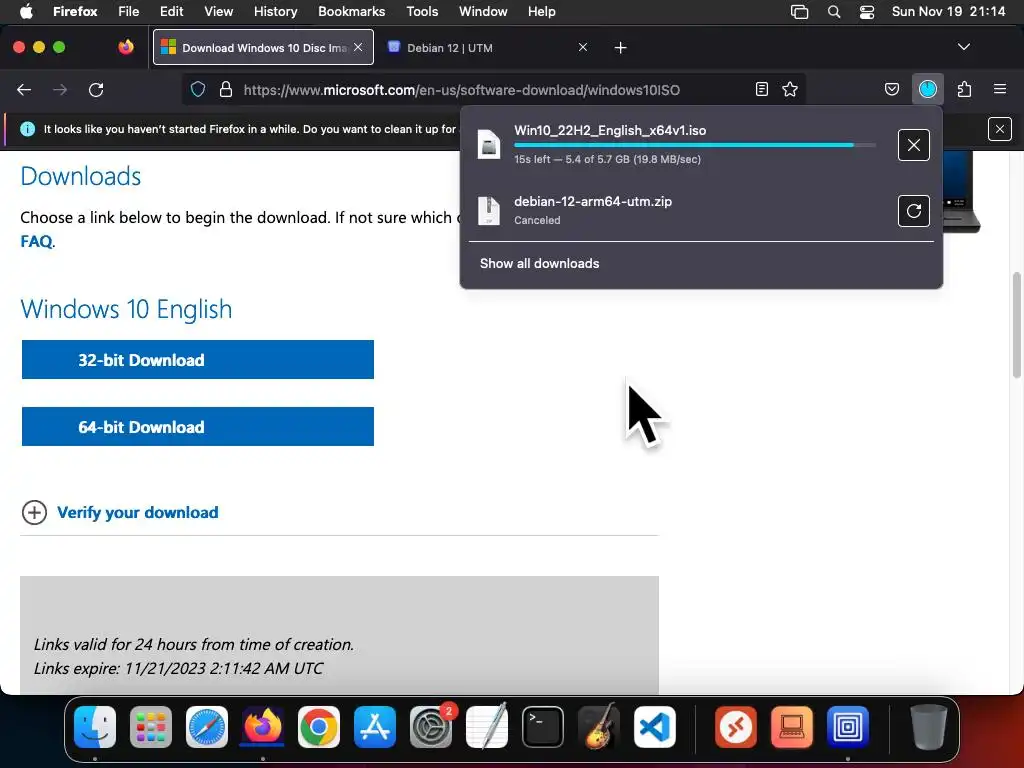
Task: Open Launchpad from the Dock
Action: [x=151, y=727]
